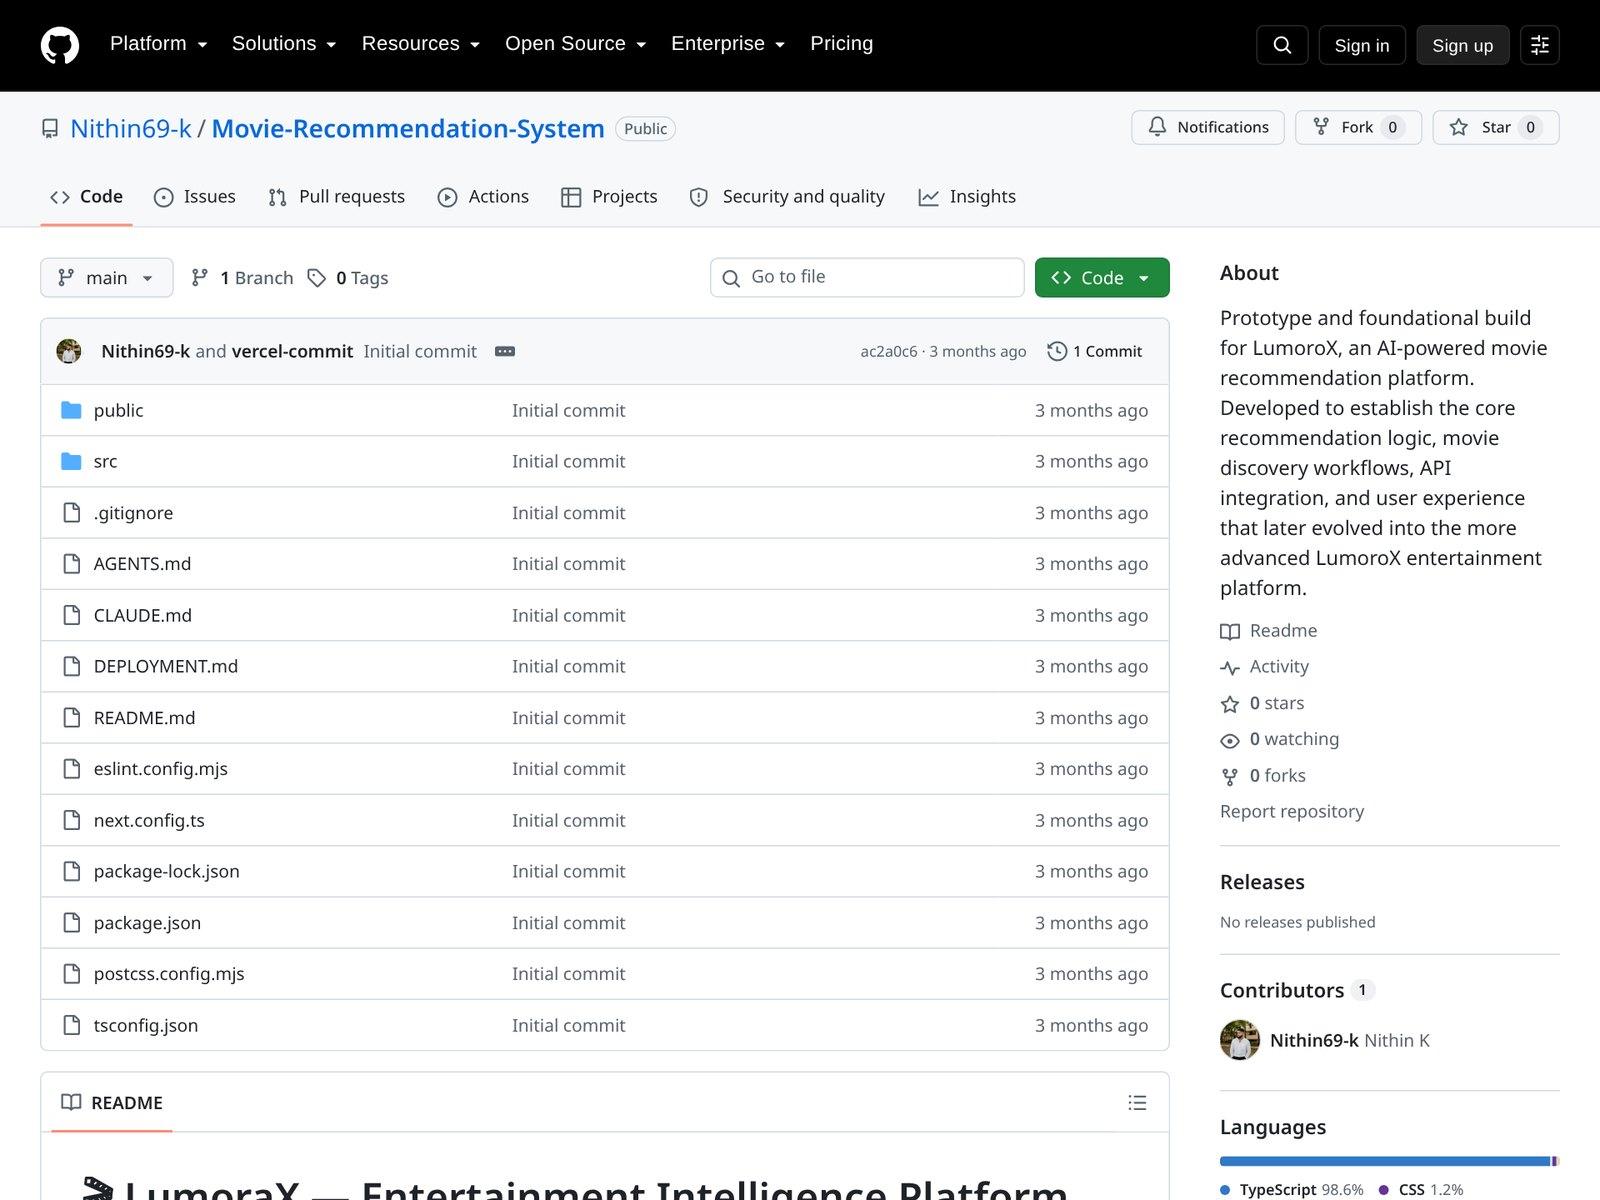Open the search magnifier icon
This screenshot has height=1200, width=1600.
[x=1282, y=45]
